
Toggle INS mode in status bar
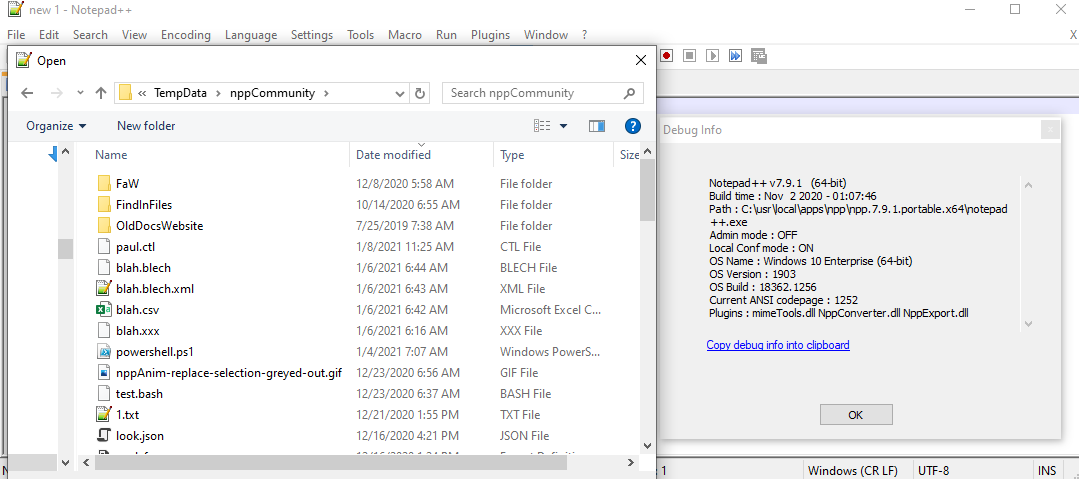(x=1047, y=471)
